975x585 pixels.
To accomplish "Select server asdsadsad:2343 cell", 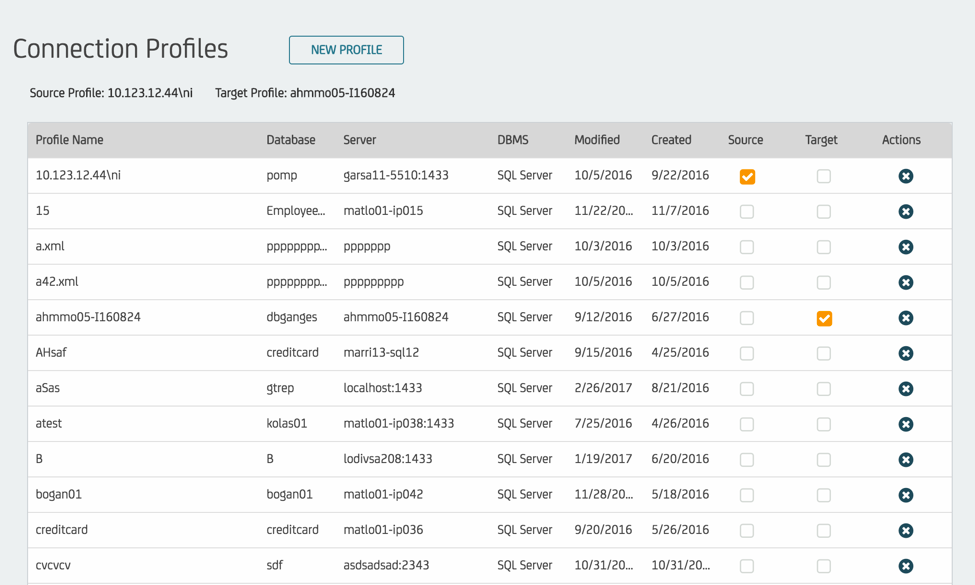I will 386,565.
